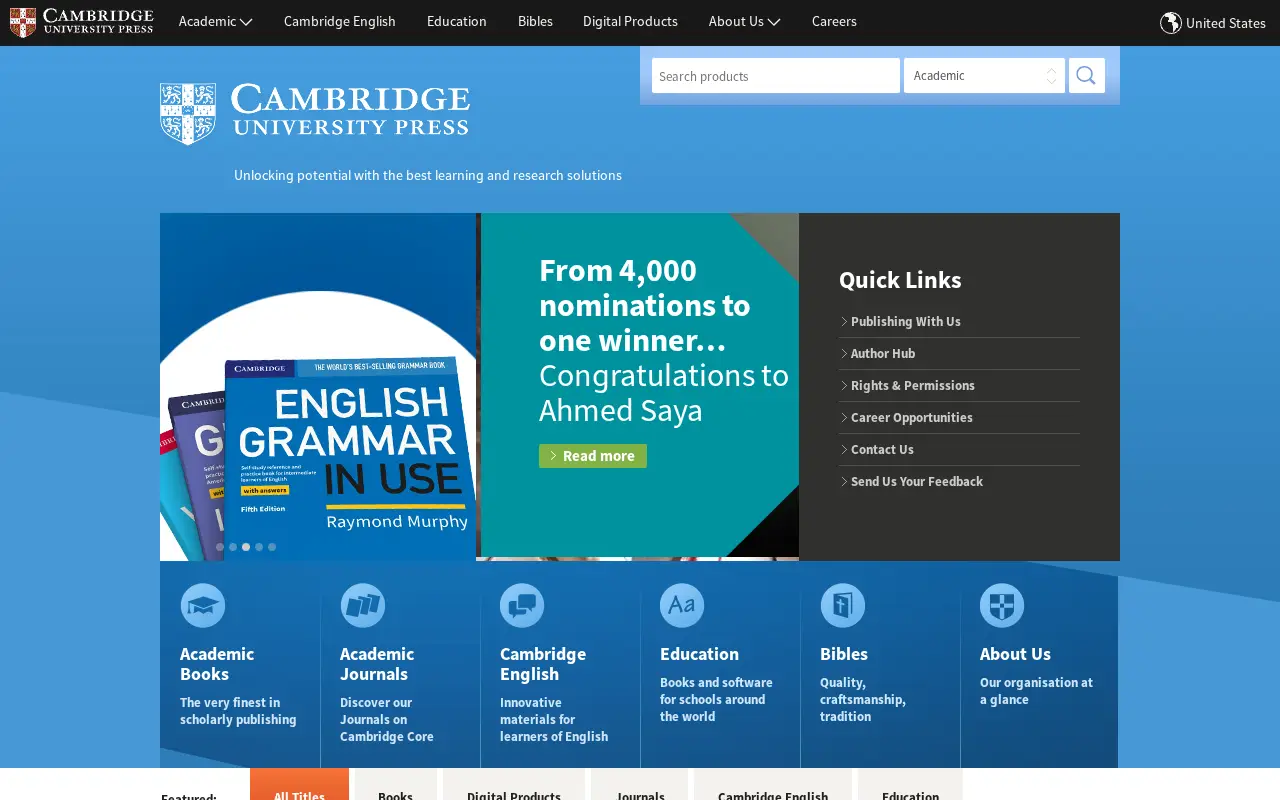The image size is (1280, 800).
Task: Open the United States region selector
Action: point(1213,22)
